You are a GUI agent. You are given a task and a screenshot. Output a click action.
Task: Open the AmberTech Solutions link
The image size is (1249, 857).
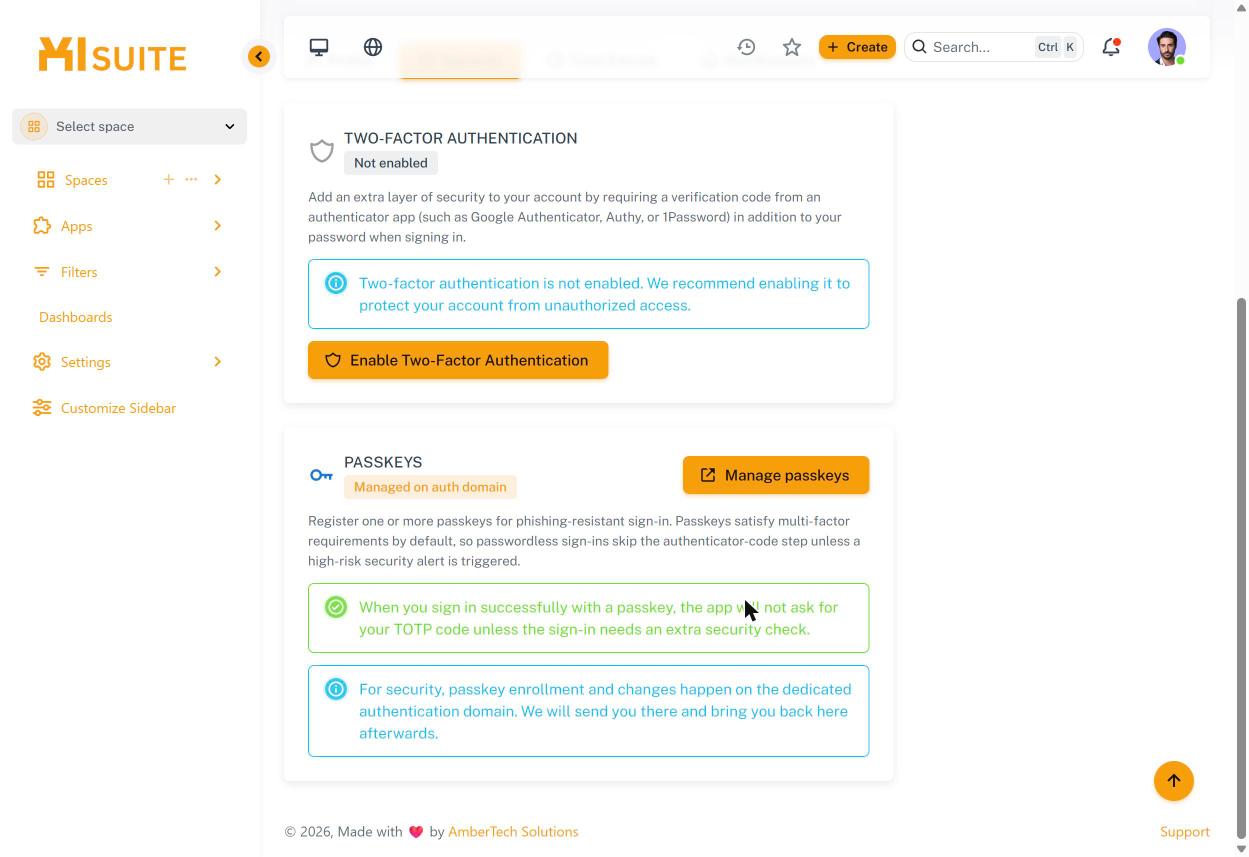coord(513,832)
